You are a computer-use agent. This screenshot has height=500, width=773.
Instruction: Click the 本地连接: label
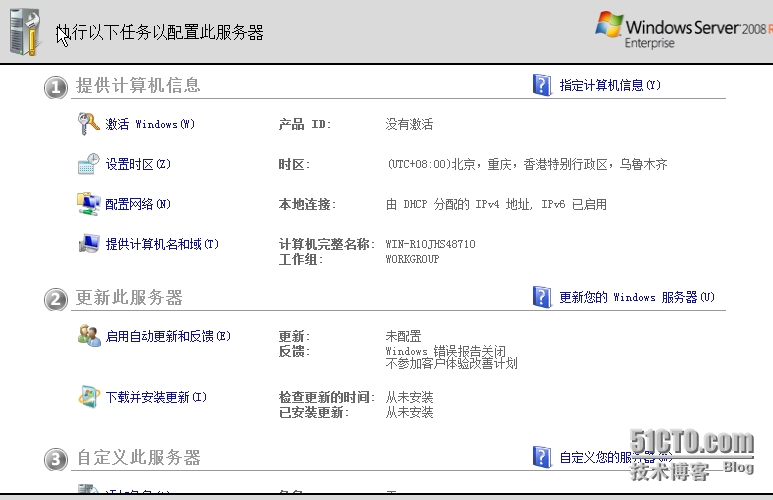point(307,204)
